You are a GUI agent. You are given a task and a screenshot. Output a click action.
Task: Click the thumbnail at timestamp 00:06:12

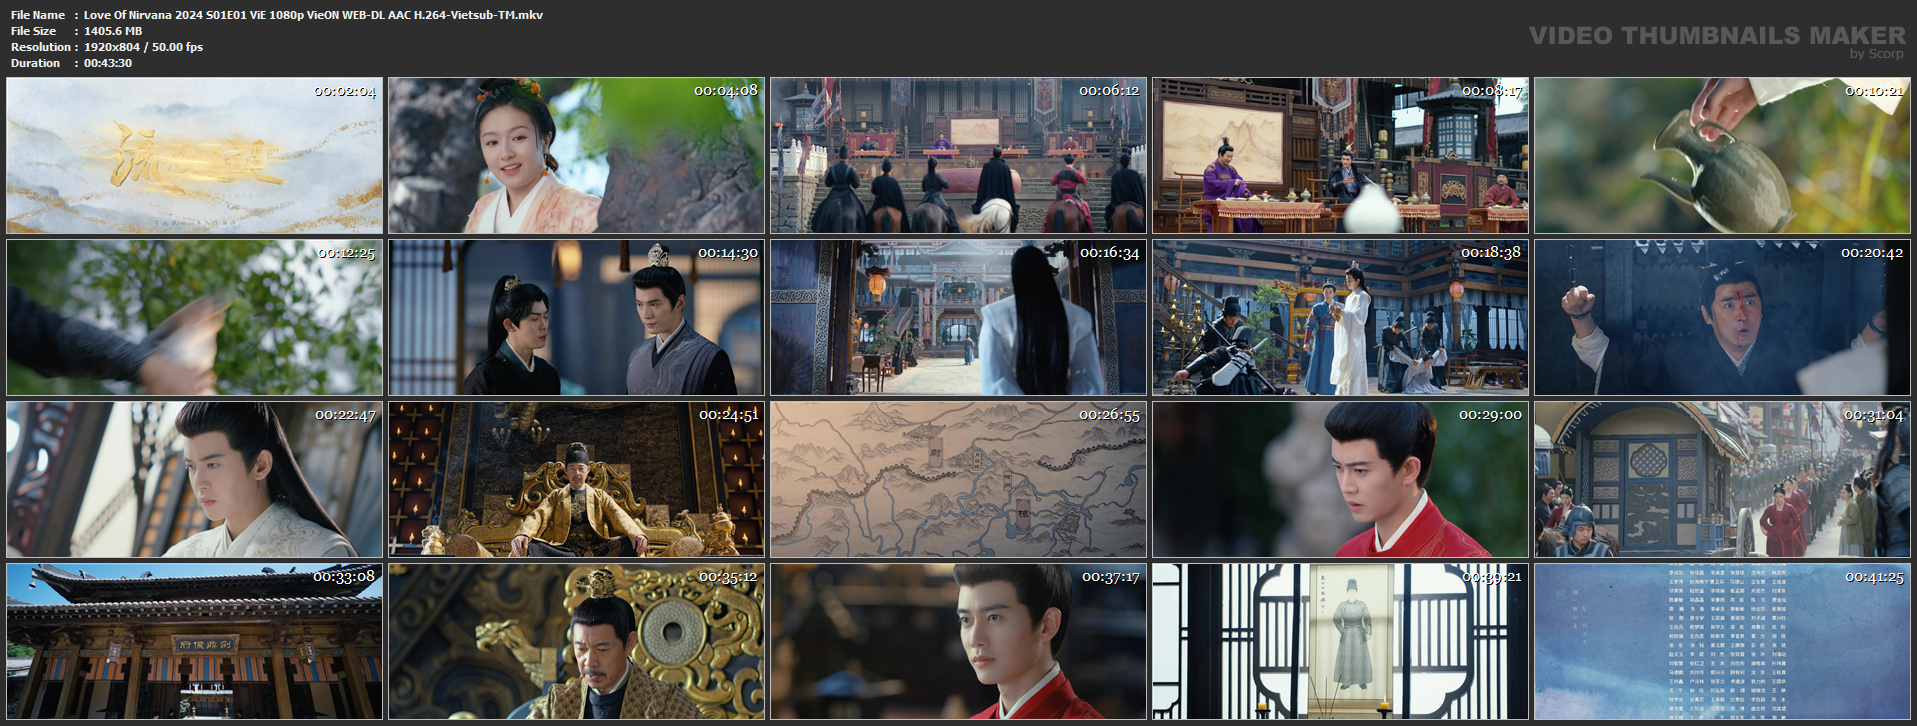(958, 156)
